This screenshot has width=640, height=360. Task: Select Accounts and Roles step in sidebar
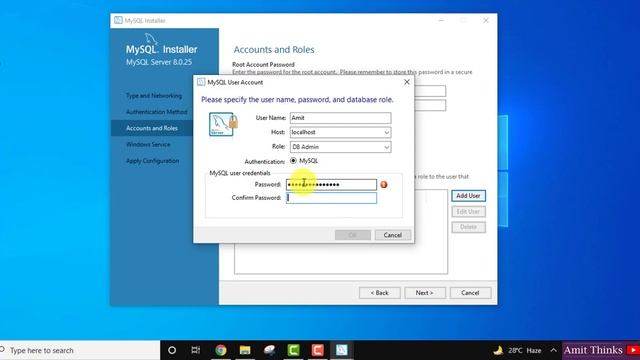[x=152, y=128]
